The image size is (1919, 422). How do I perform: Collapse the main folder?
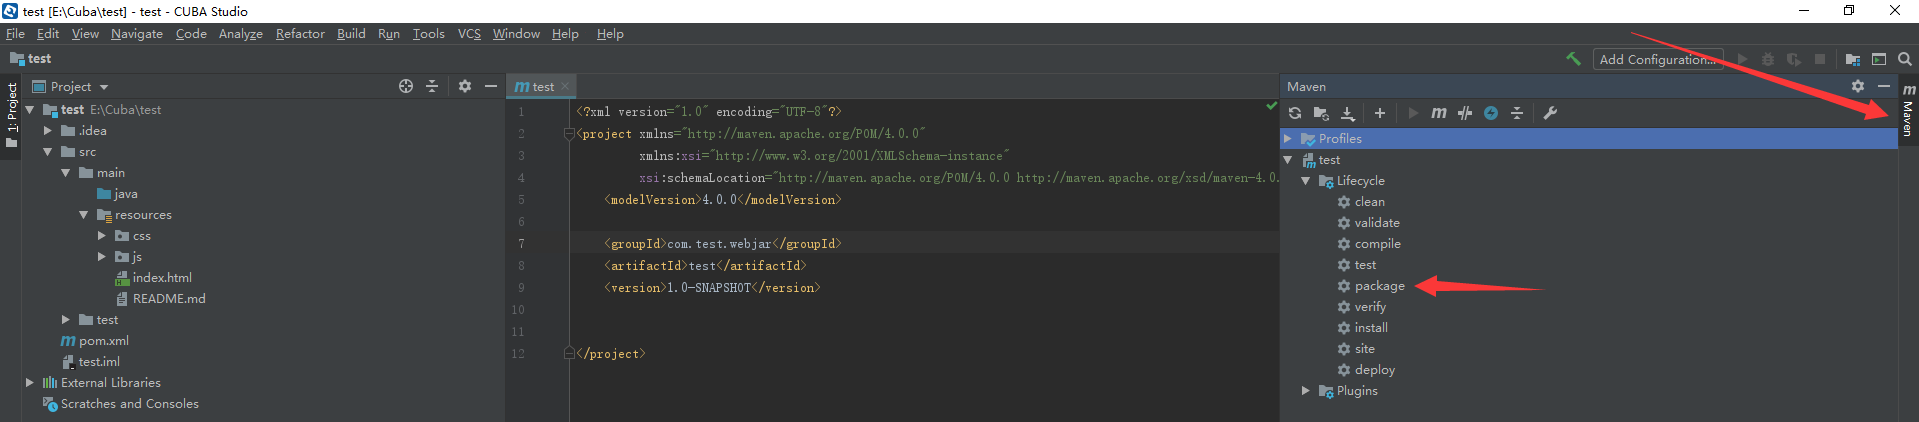66,173
